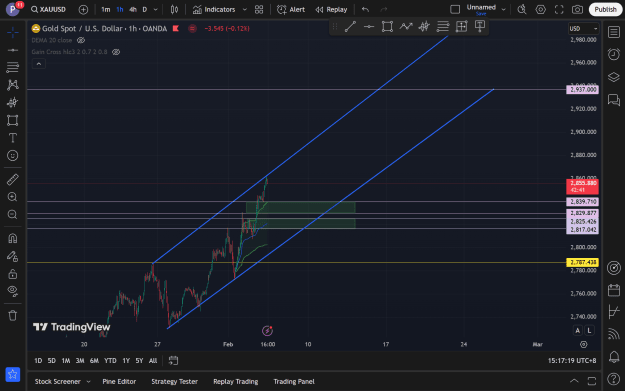Select the trend line tool in left sidebar
This screenshot has width=625, height=391.
click(x=12, y=50)
